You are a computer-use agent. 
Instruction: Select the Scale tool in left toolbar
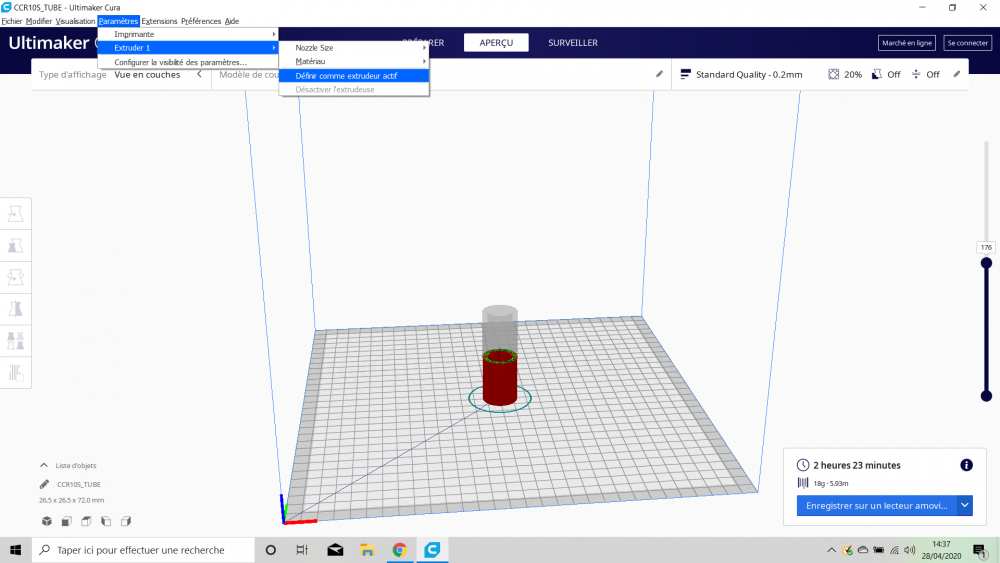click(x=15, y=245)
